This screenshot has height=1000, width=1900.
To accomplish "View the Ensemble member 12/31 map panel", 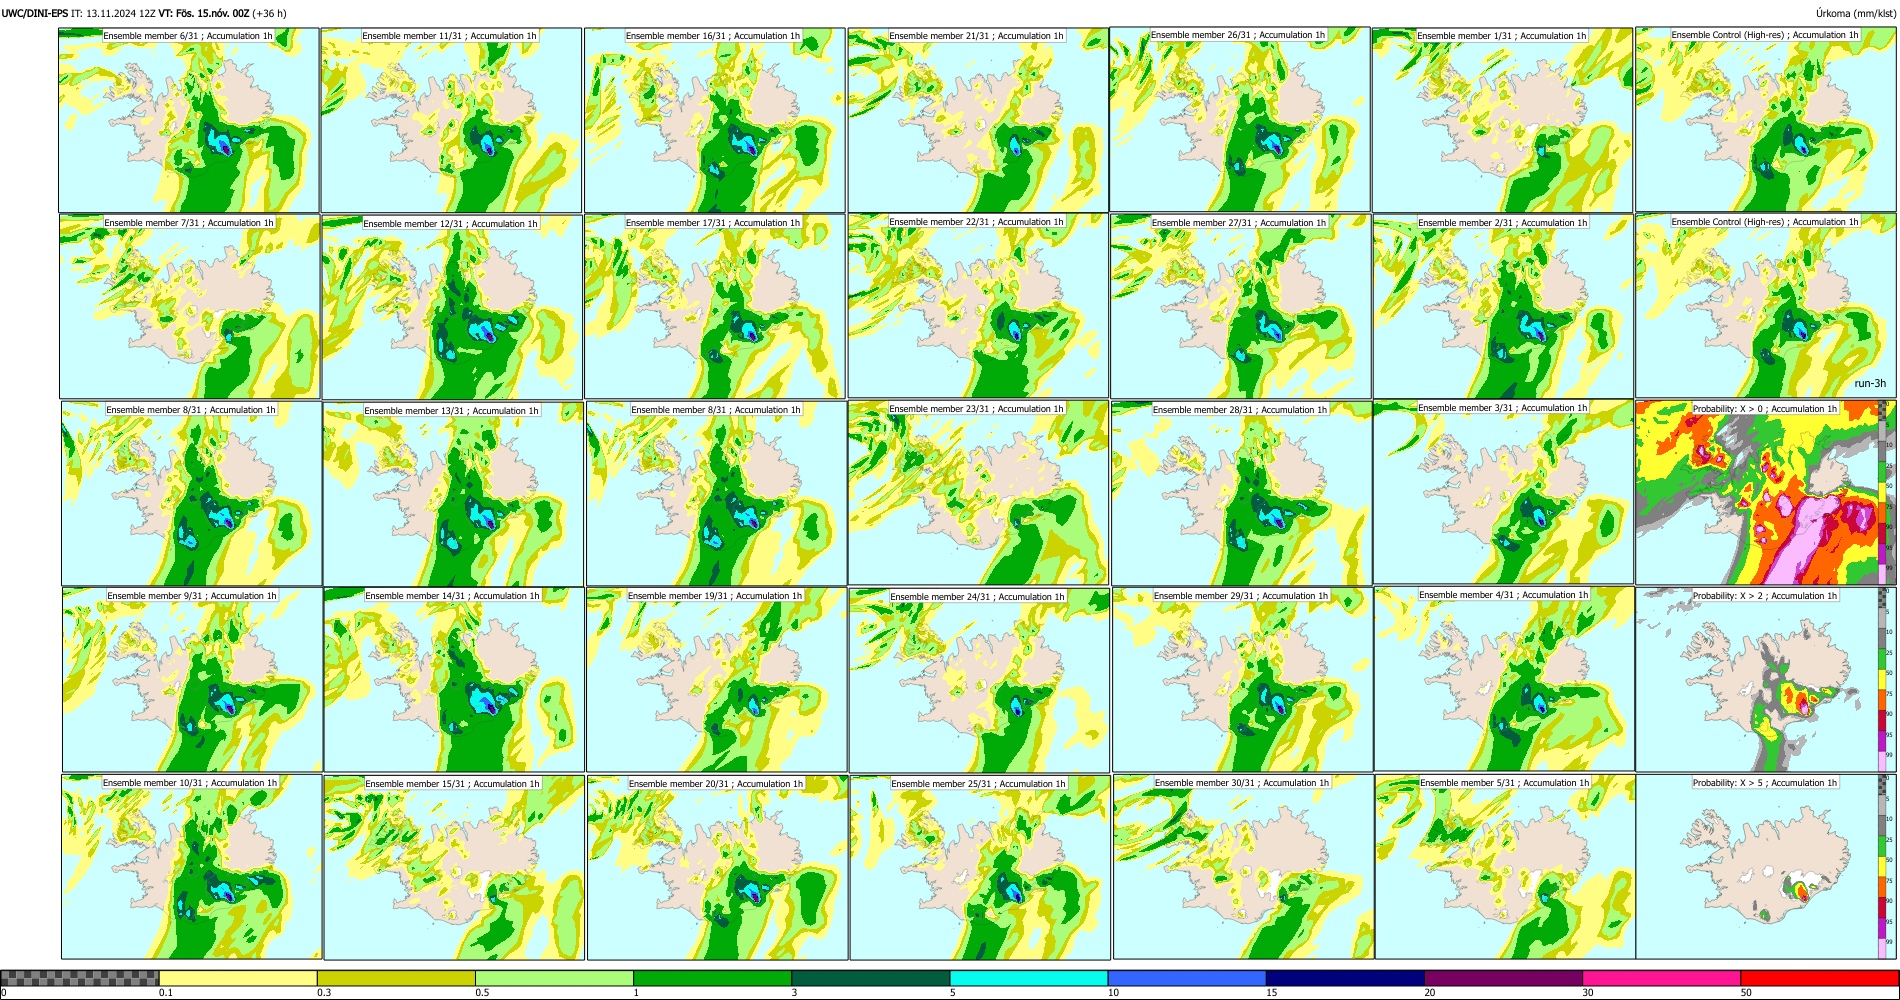I will coord(452,307).
